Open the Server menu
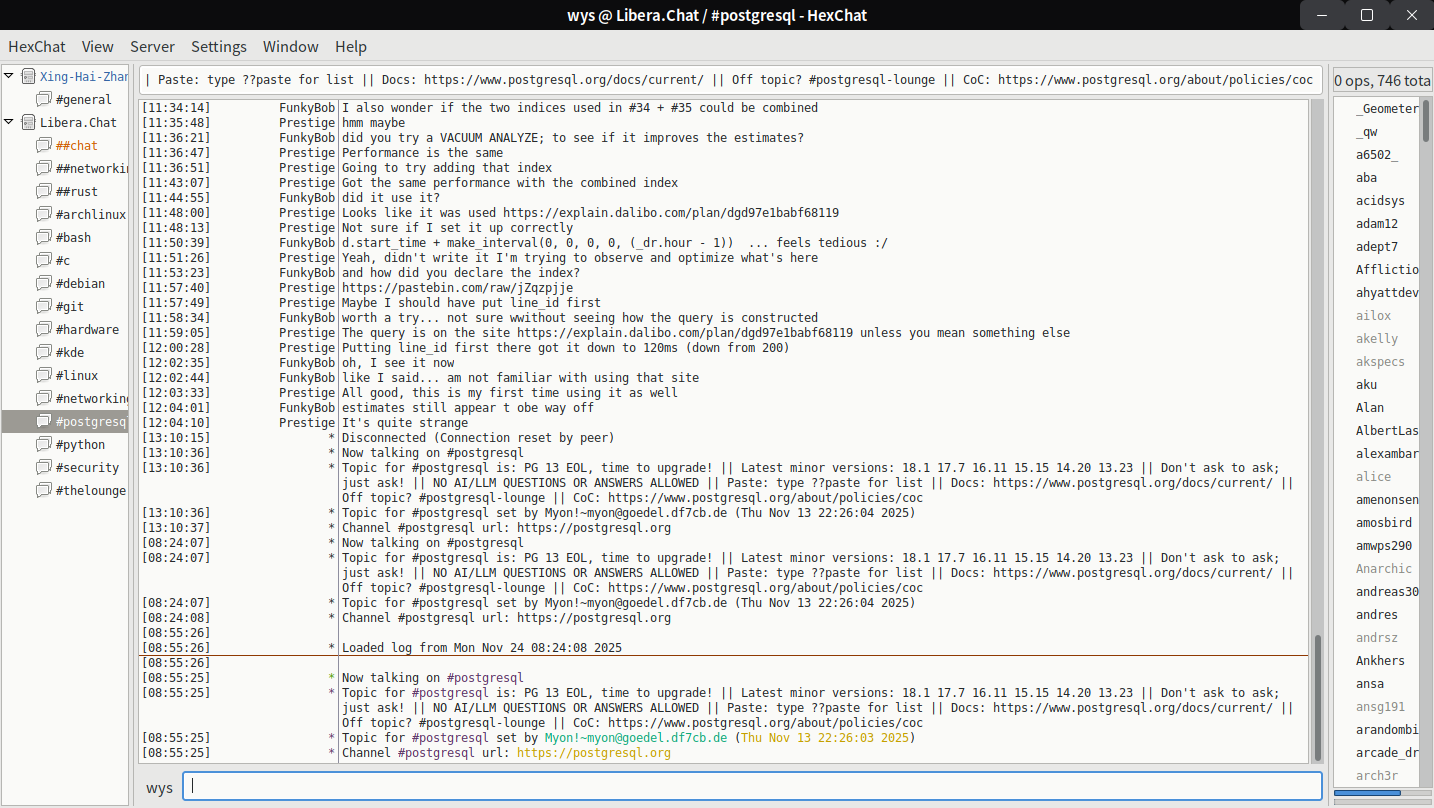The width and height of the screenshot is (1434, 808). (x=152, y=47)
